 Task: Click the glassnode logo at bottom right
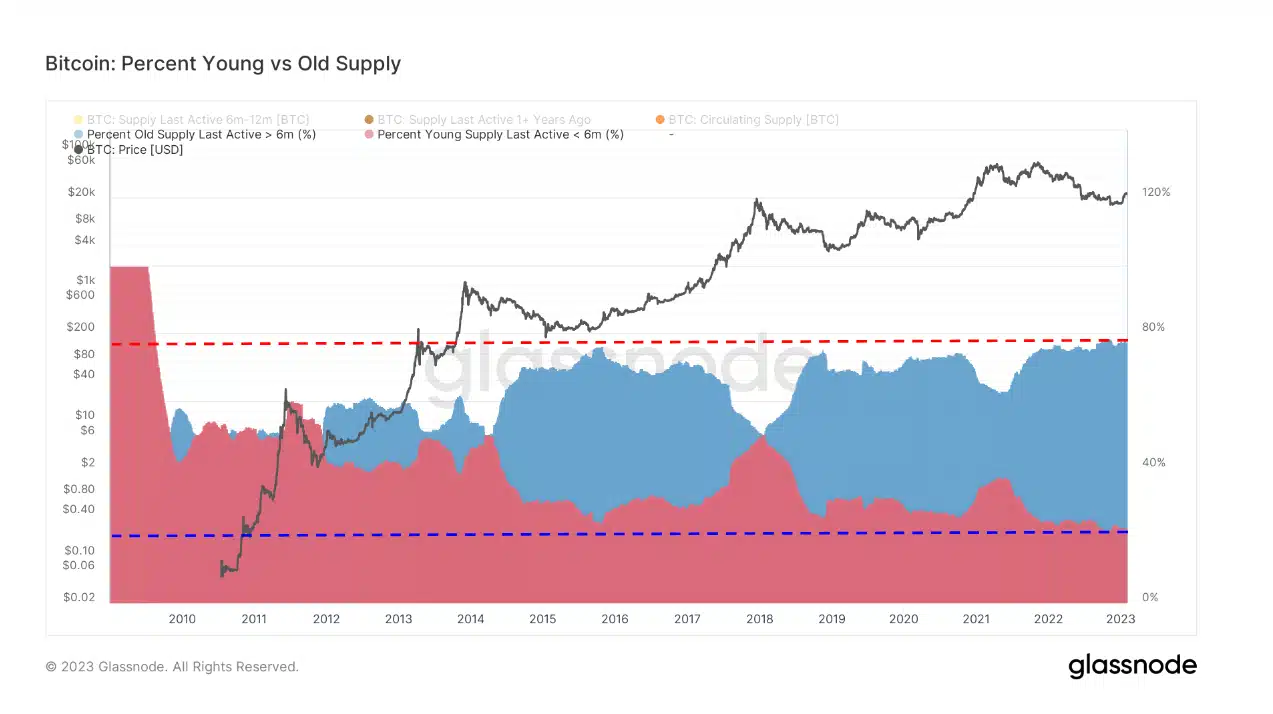tap(1132, 666)
